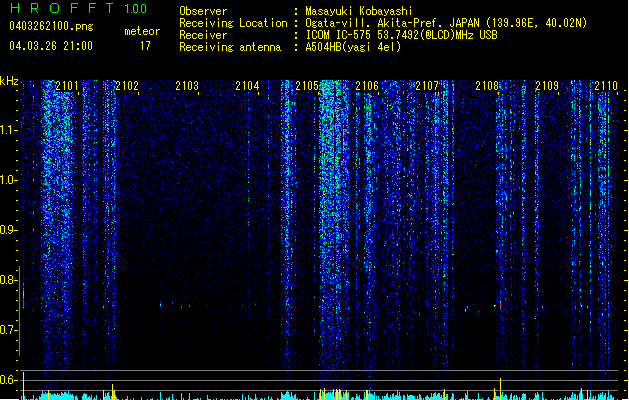Viewport: 629px width, 400px height.
Task: Click the 2104 time marker
Action: pyautogui.click(x=247, y=86)
